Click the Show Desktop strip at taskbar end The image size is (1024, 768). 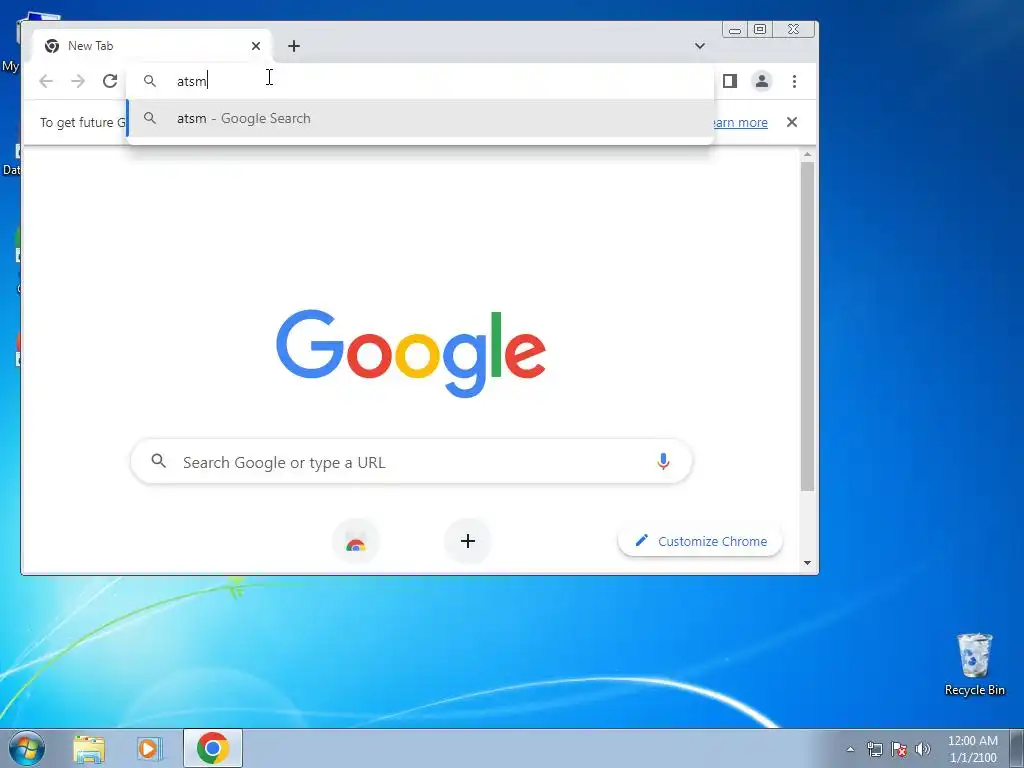[x=1017, y=748]
